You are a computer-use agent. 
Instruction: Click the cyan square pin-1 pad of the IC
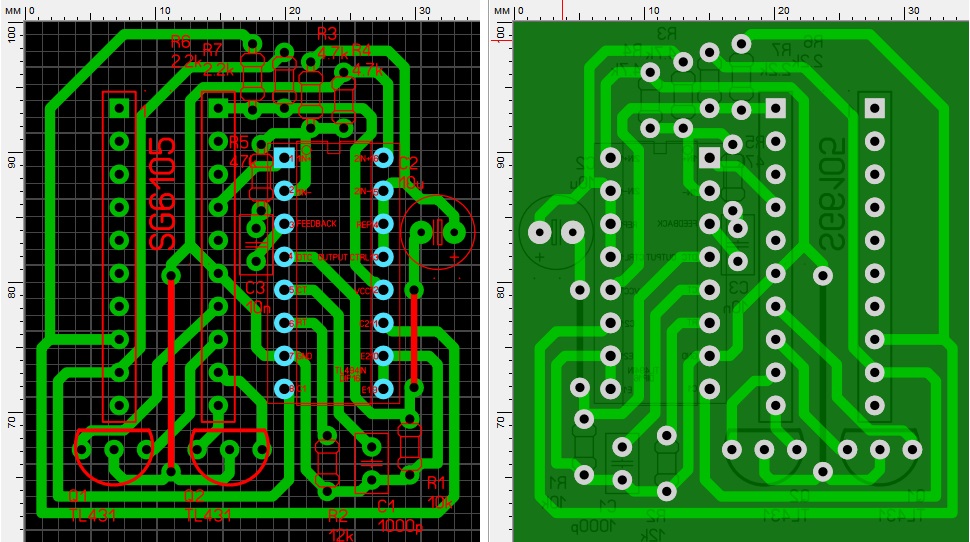tap(284, 158)
